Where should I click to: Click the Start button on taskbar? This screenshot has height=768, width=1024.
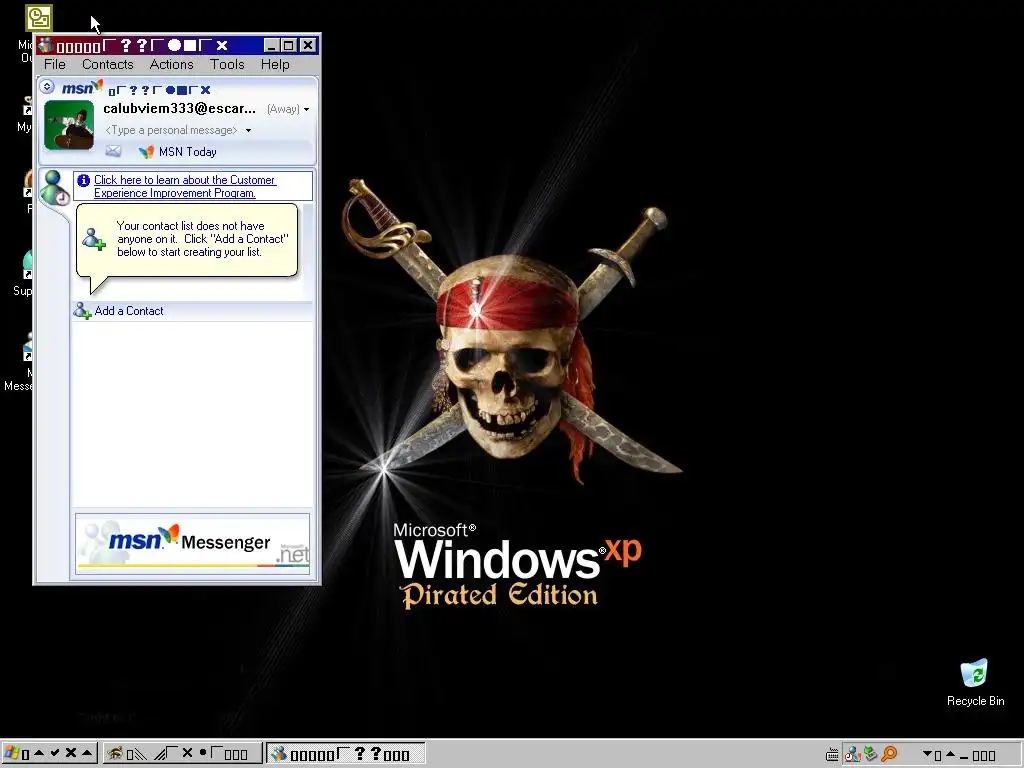click(50, 754)
